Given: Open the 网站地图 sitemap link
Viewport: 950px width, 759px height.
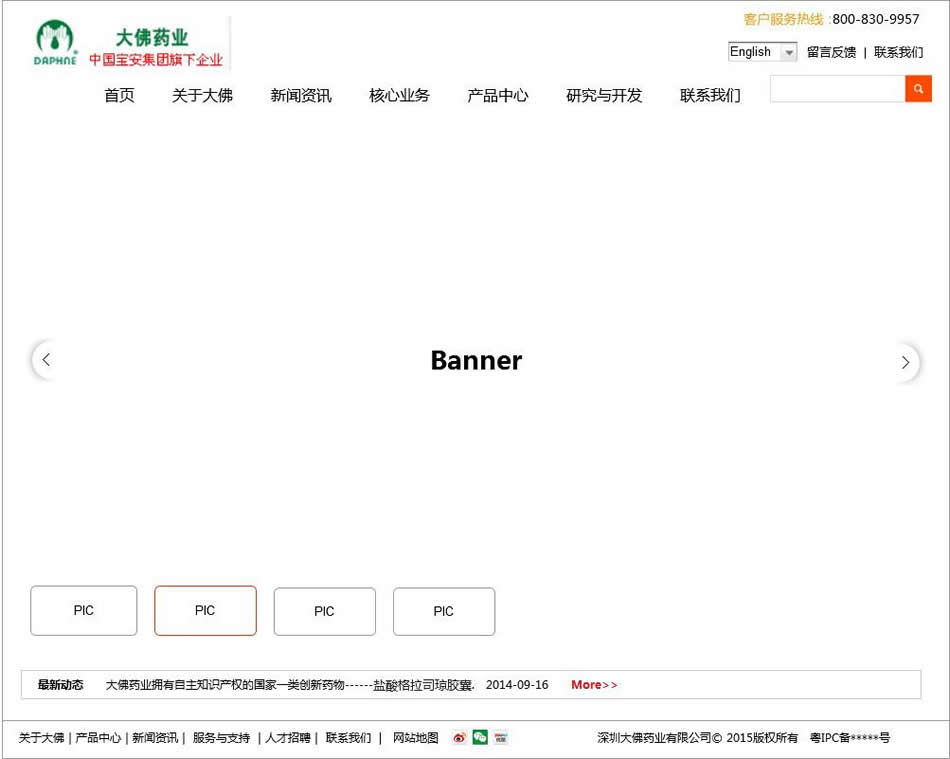Looking at the screenshot, I should tap(415, 737).
